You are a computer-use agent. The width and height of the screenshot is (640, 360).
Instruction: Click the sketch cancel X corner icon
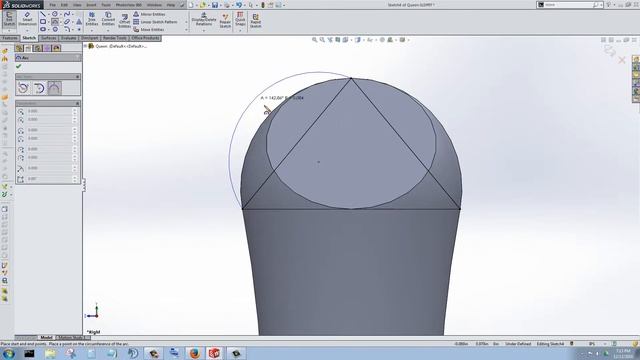(x=622, y=60)
